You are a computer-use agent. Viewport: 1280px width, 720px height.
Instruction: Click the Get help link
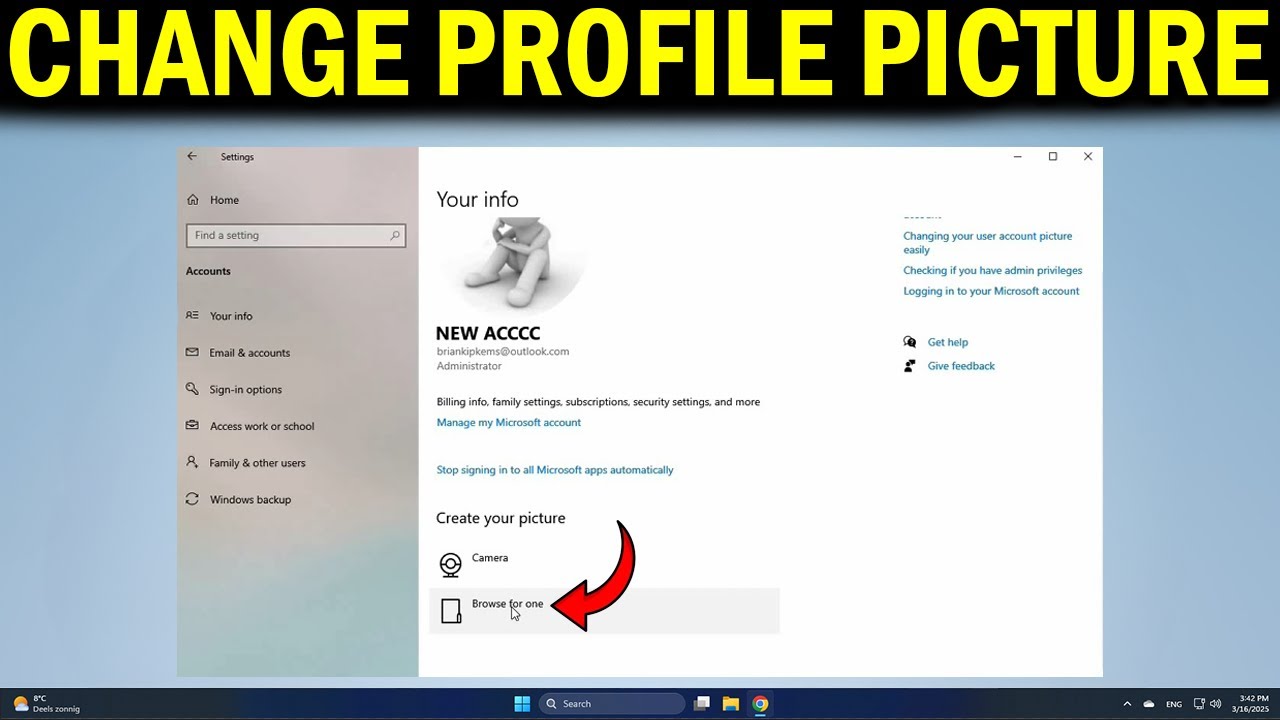point(947,342)
